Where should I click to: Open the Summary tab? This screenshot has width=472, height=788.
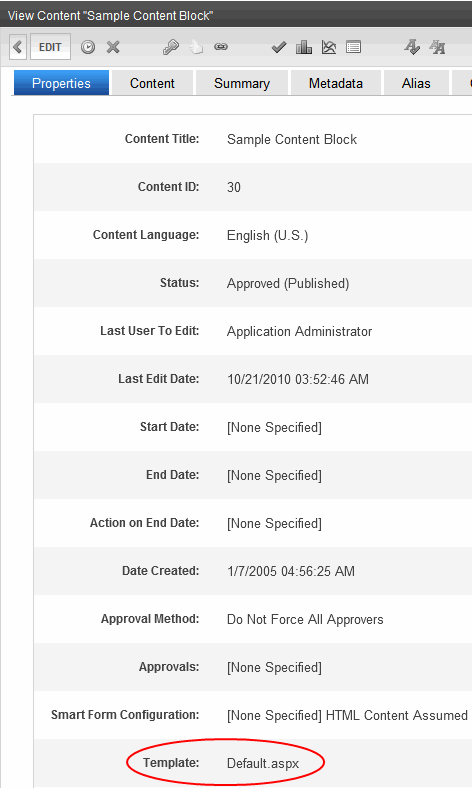tap(242, 83)
